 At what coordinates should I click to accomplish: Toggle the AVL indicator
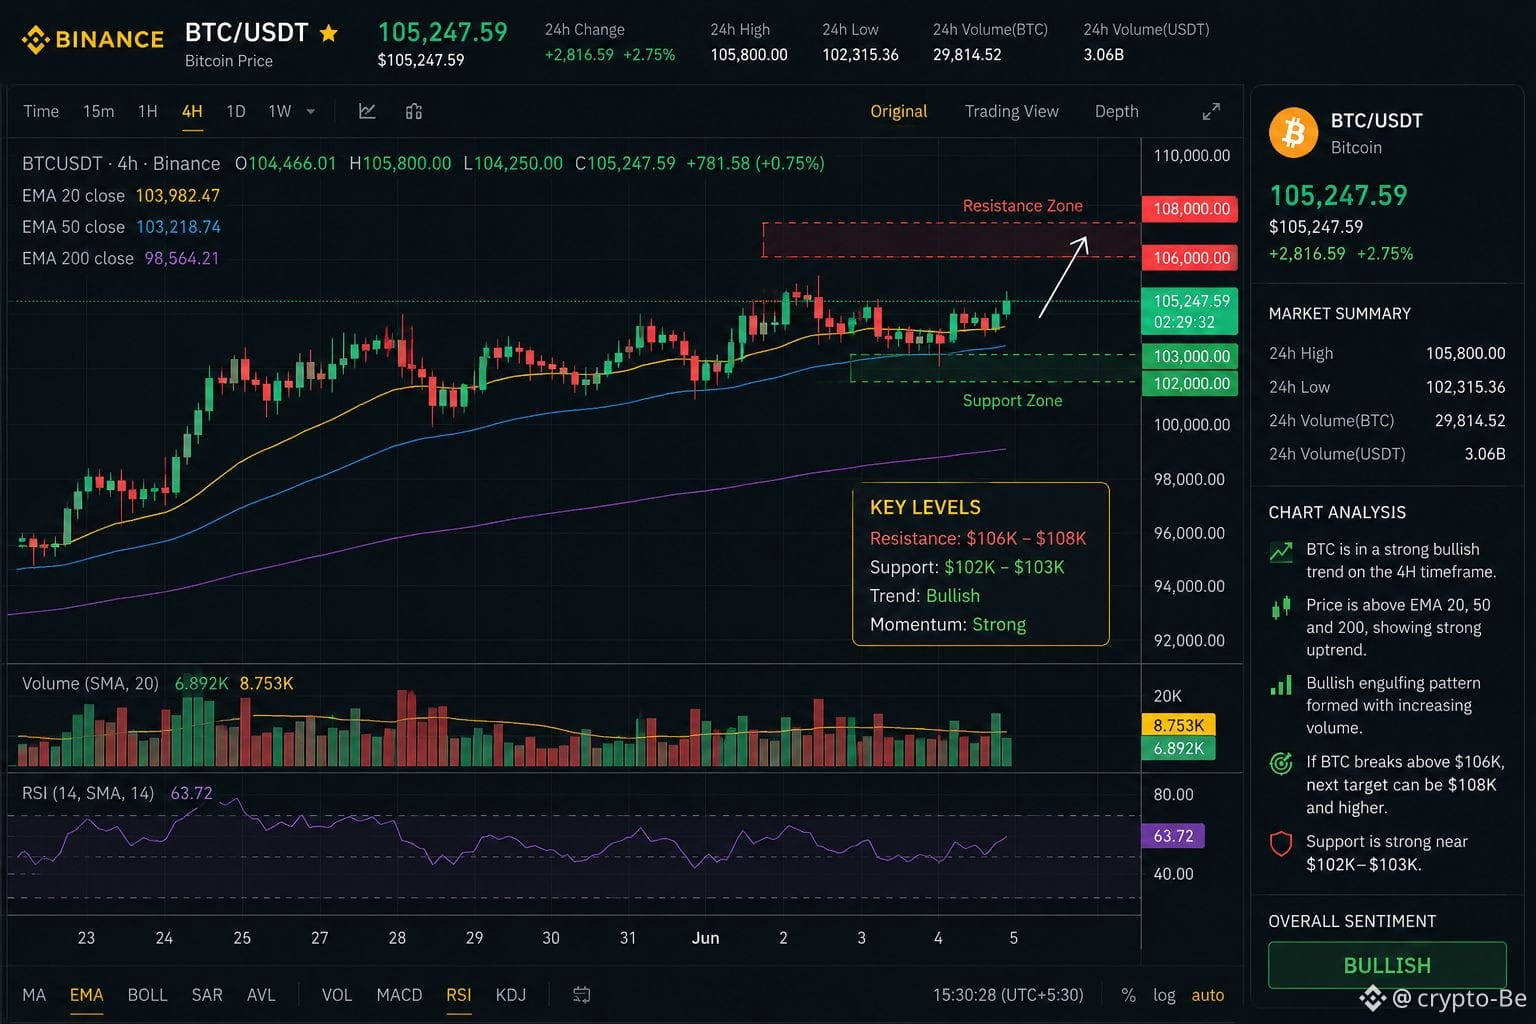tap(261, 994)
